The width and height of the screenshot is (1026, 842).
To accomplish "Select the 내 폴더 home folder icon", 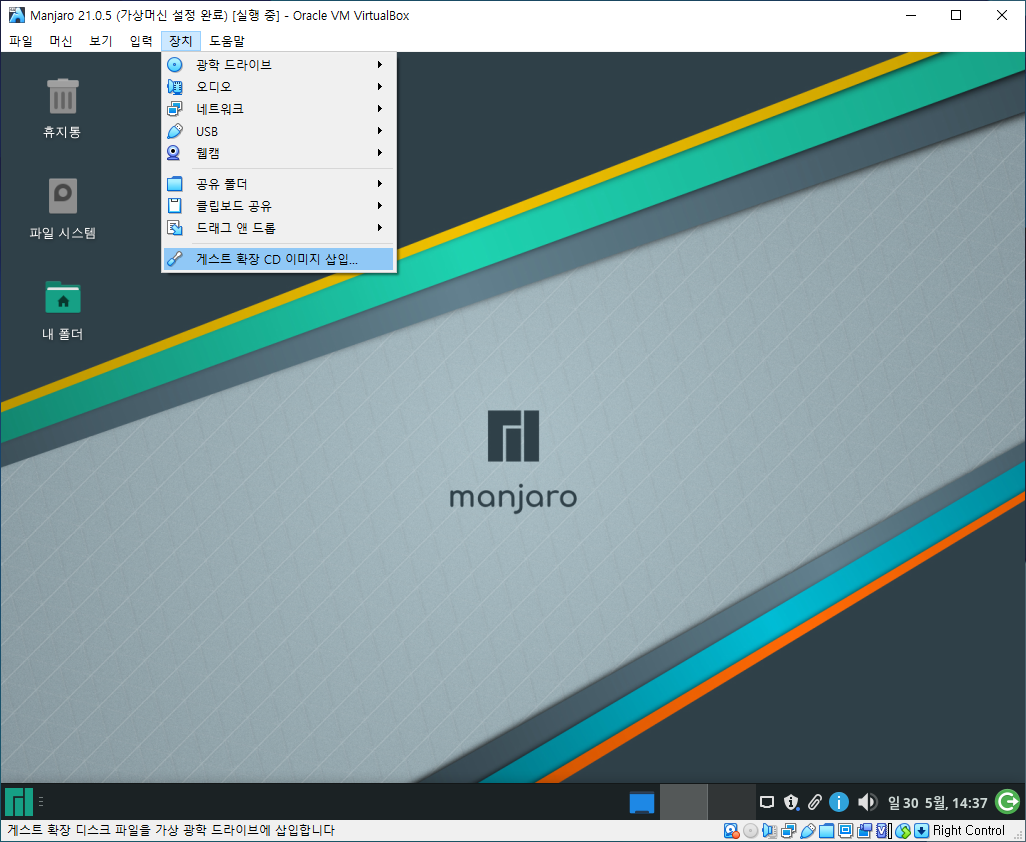I will point(62,310).
